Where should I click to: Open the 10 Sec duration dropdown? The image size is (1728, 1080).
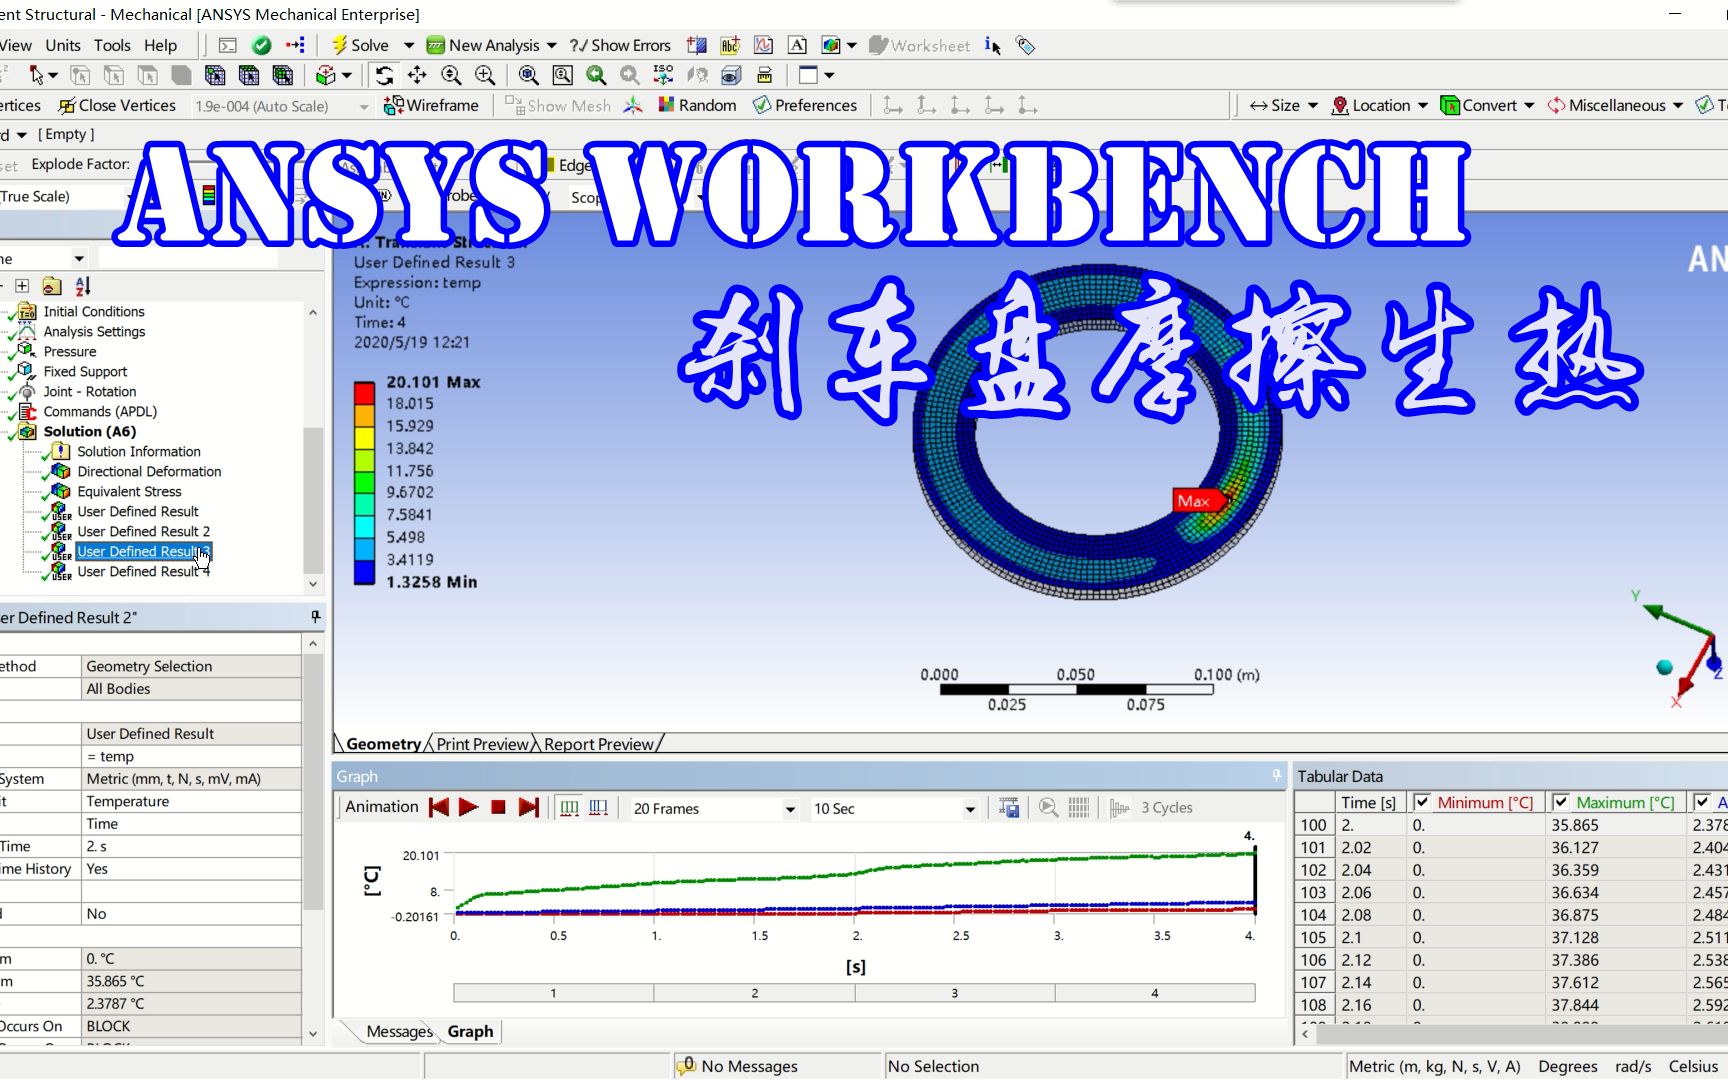click(970, 809)
